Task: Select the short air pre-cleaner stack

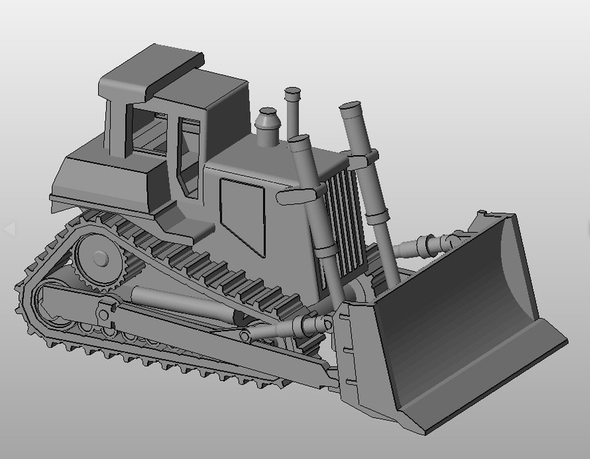Action: tap(267, 127)
